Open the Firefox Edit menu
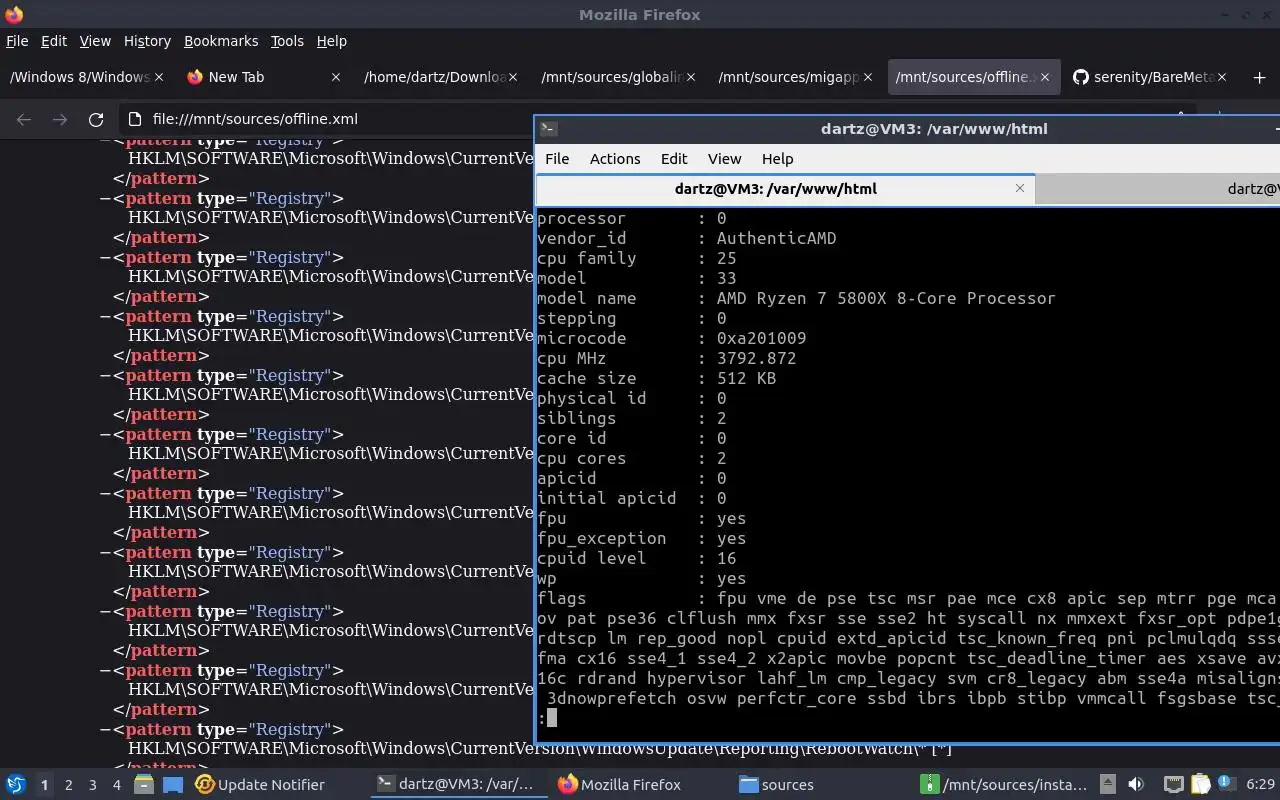This screenshot has height=800, width=1280. 54,41
